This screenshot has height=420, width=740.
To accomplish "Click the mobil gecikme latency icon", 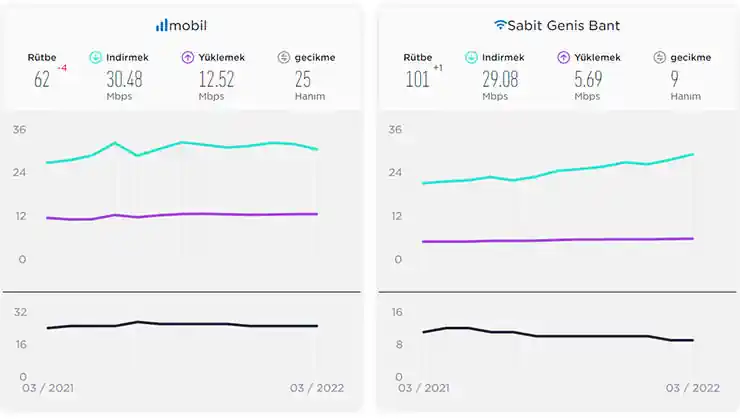I will pyautogui.click(x=283, y=58).
